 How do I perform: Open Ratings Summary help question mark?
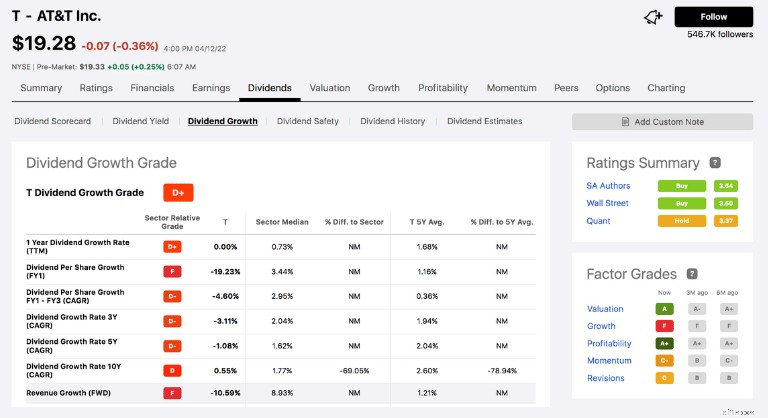click(x=715, y=163)
